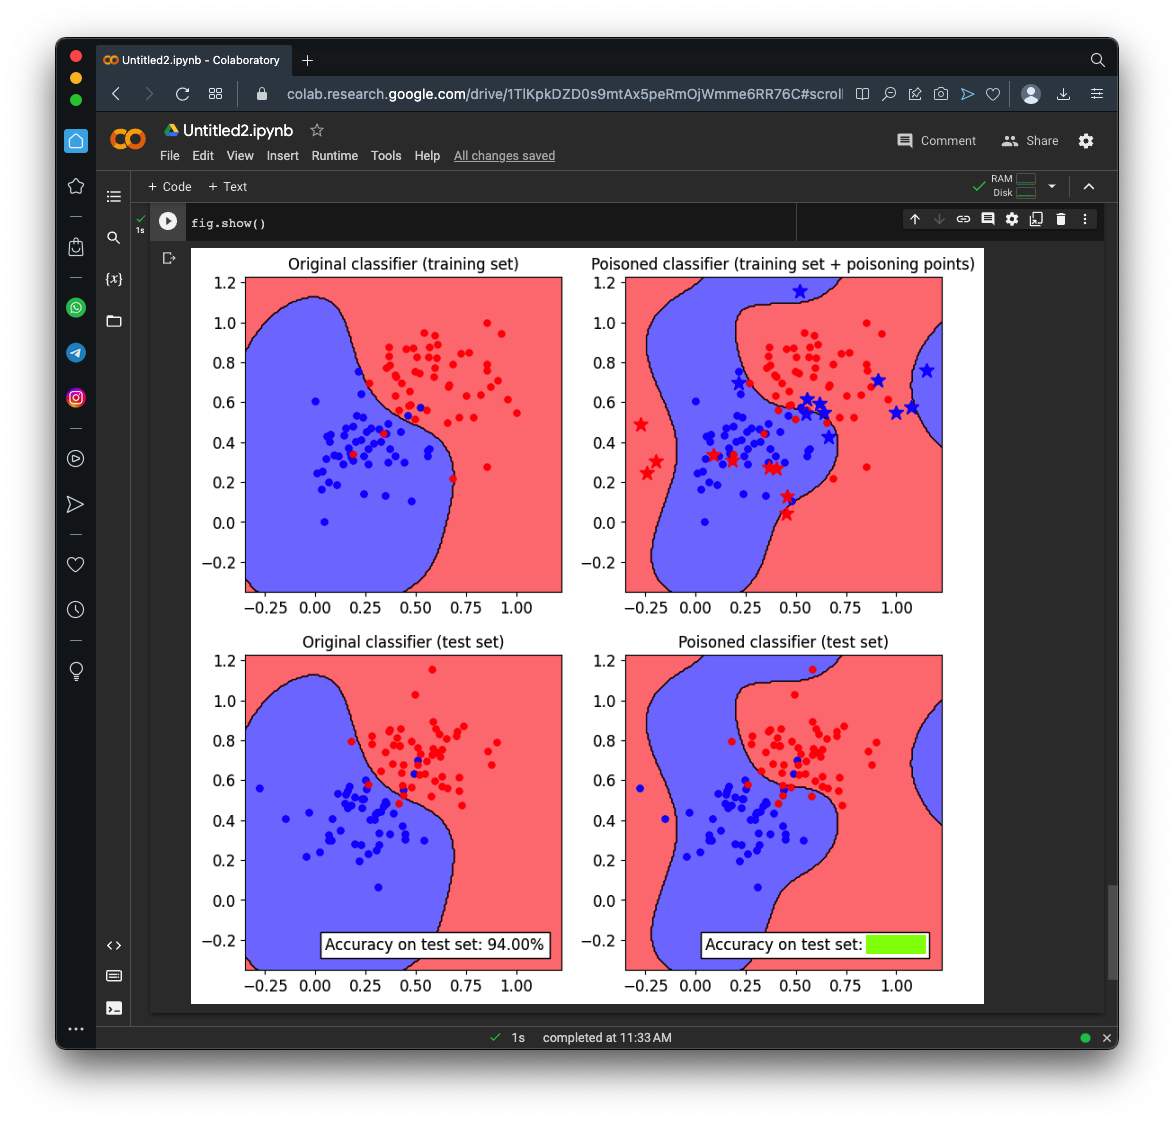This screenshot has height=1123, width=1174.
Task: Open the variables inspector panel
Action: point(114,279)
